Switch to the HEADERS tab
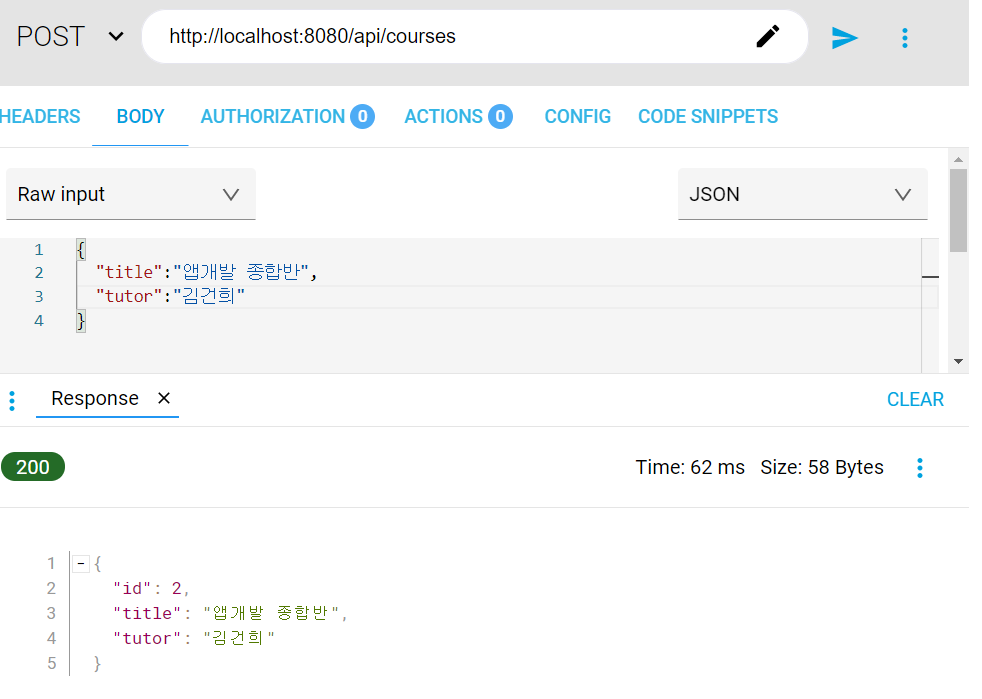Screen dimensions: 982x699 (40, 116)
